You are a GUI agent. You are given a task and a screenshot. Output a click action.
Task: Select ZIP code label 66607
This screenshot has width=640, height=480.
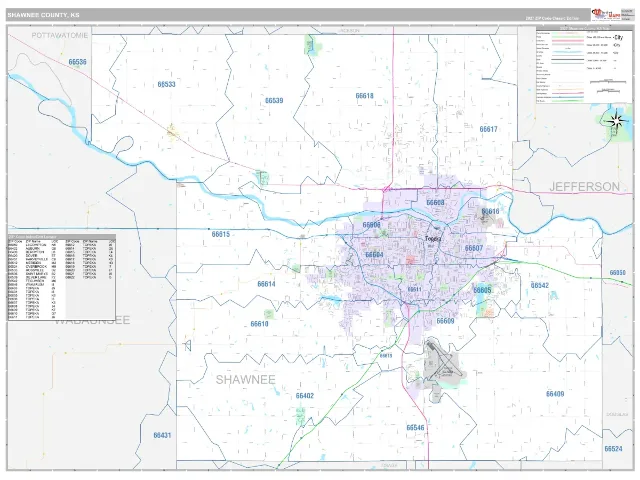coord(474,248)
